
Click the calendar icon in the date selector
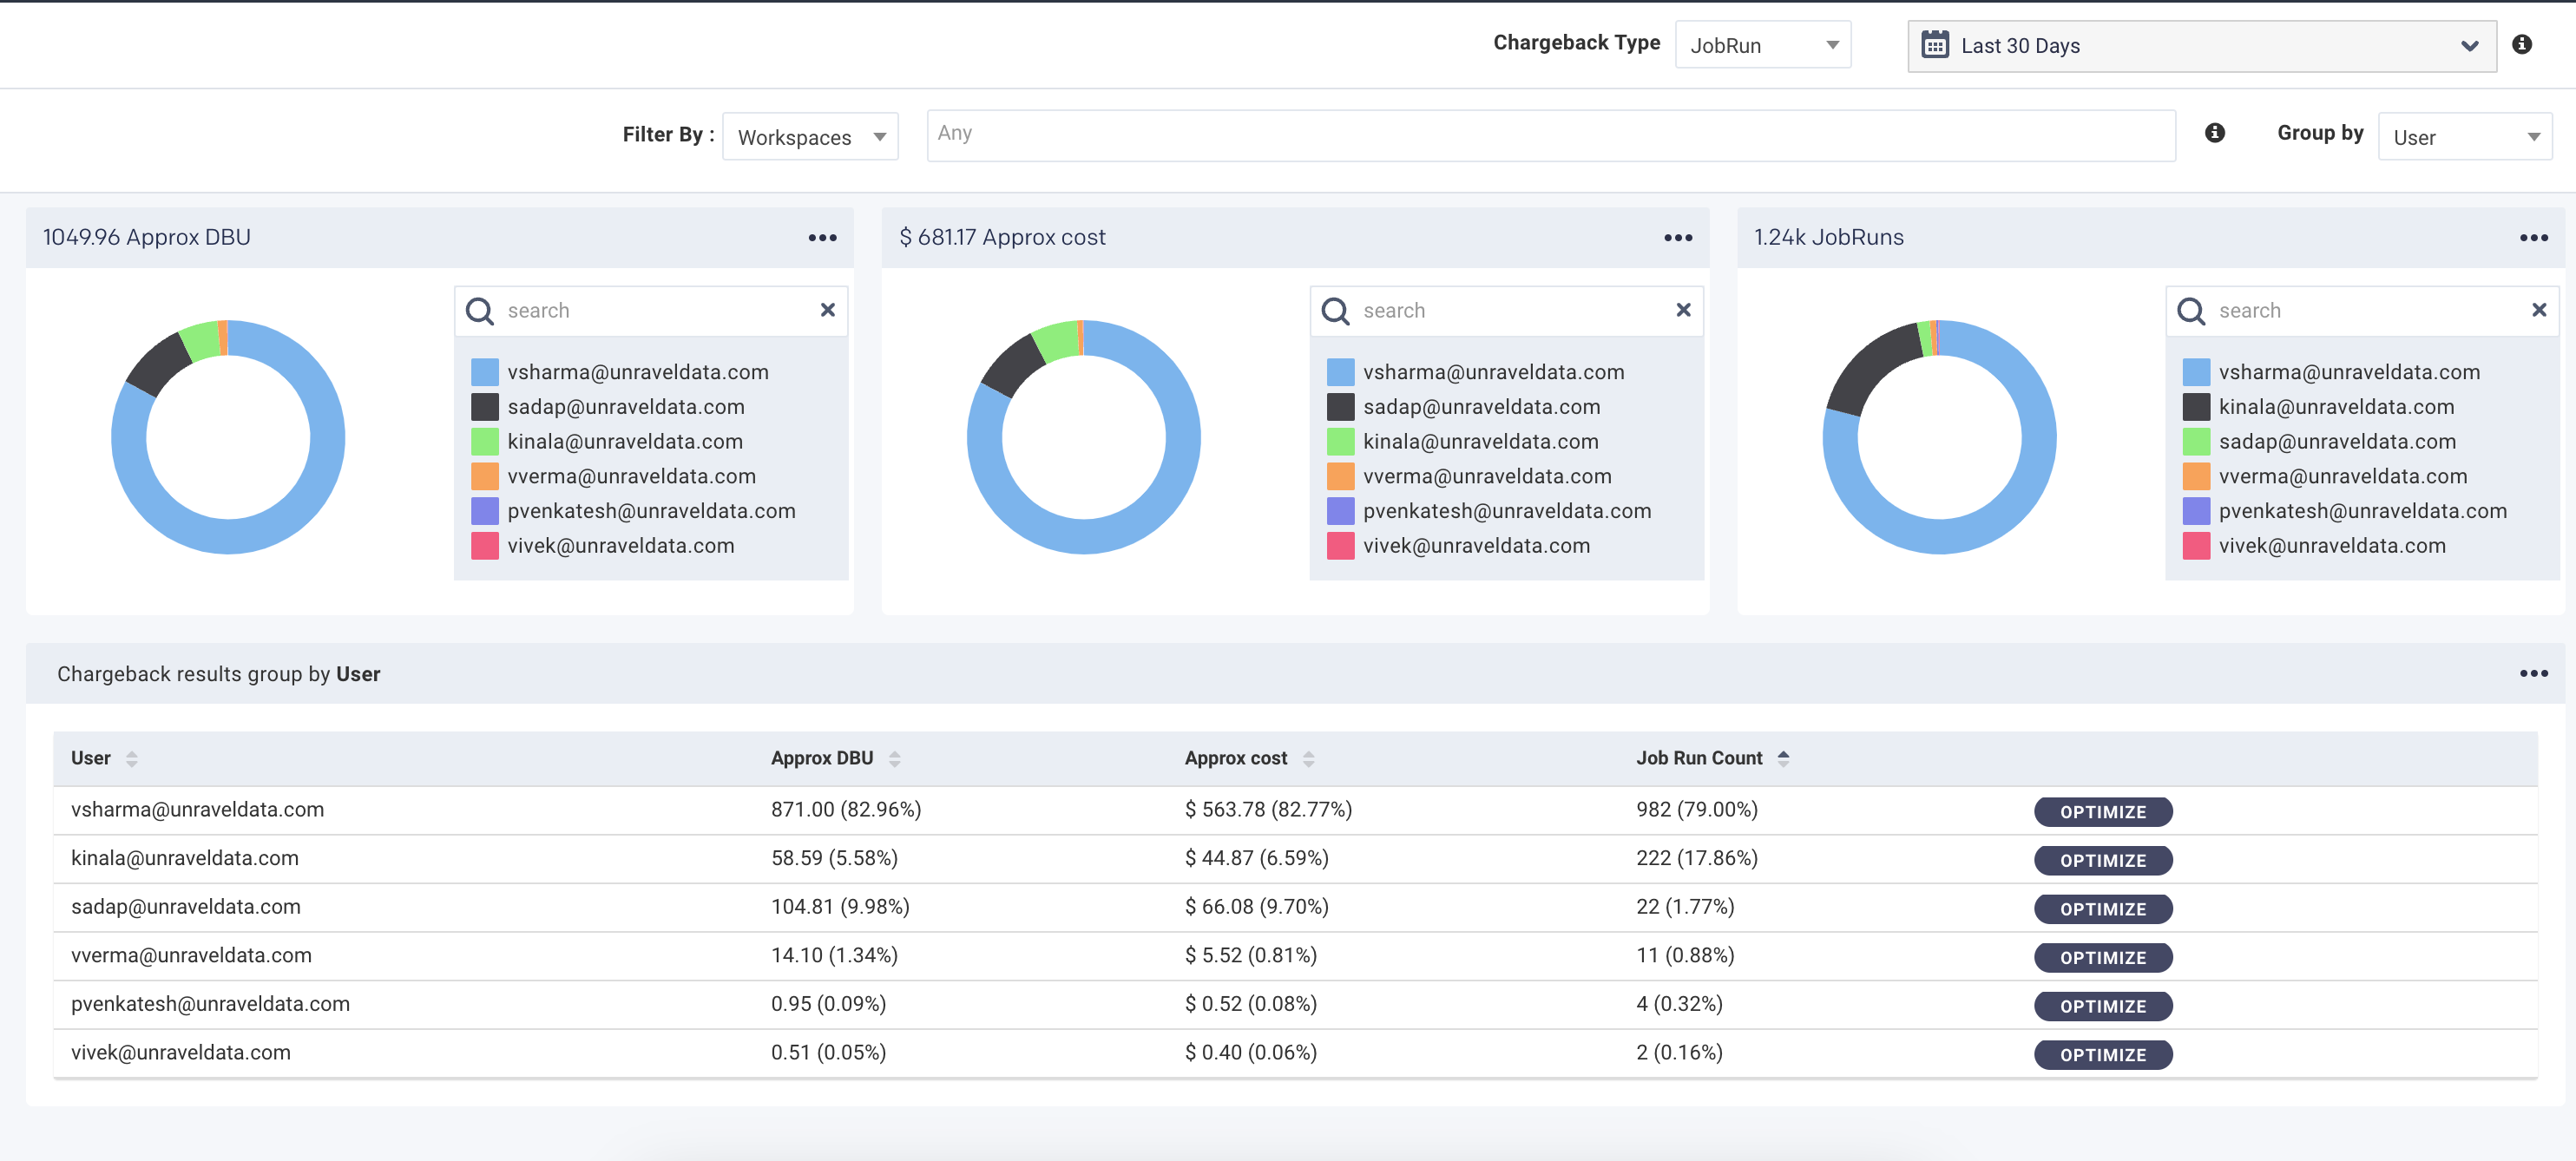point(1935,45)
